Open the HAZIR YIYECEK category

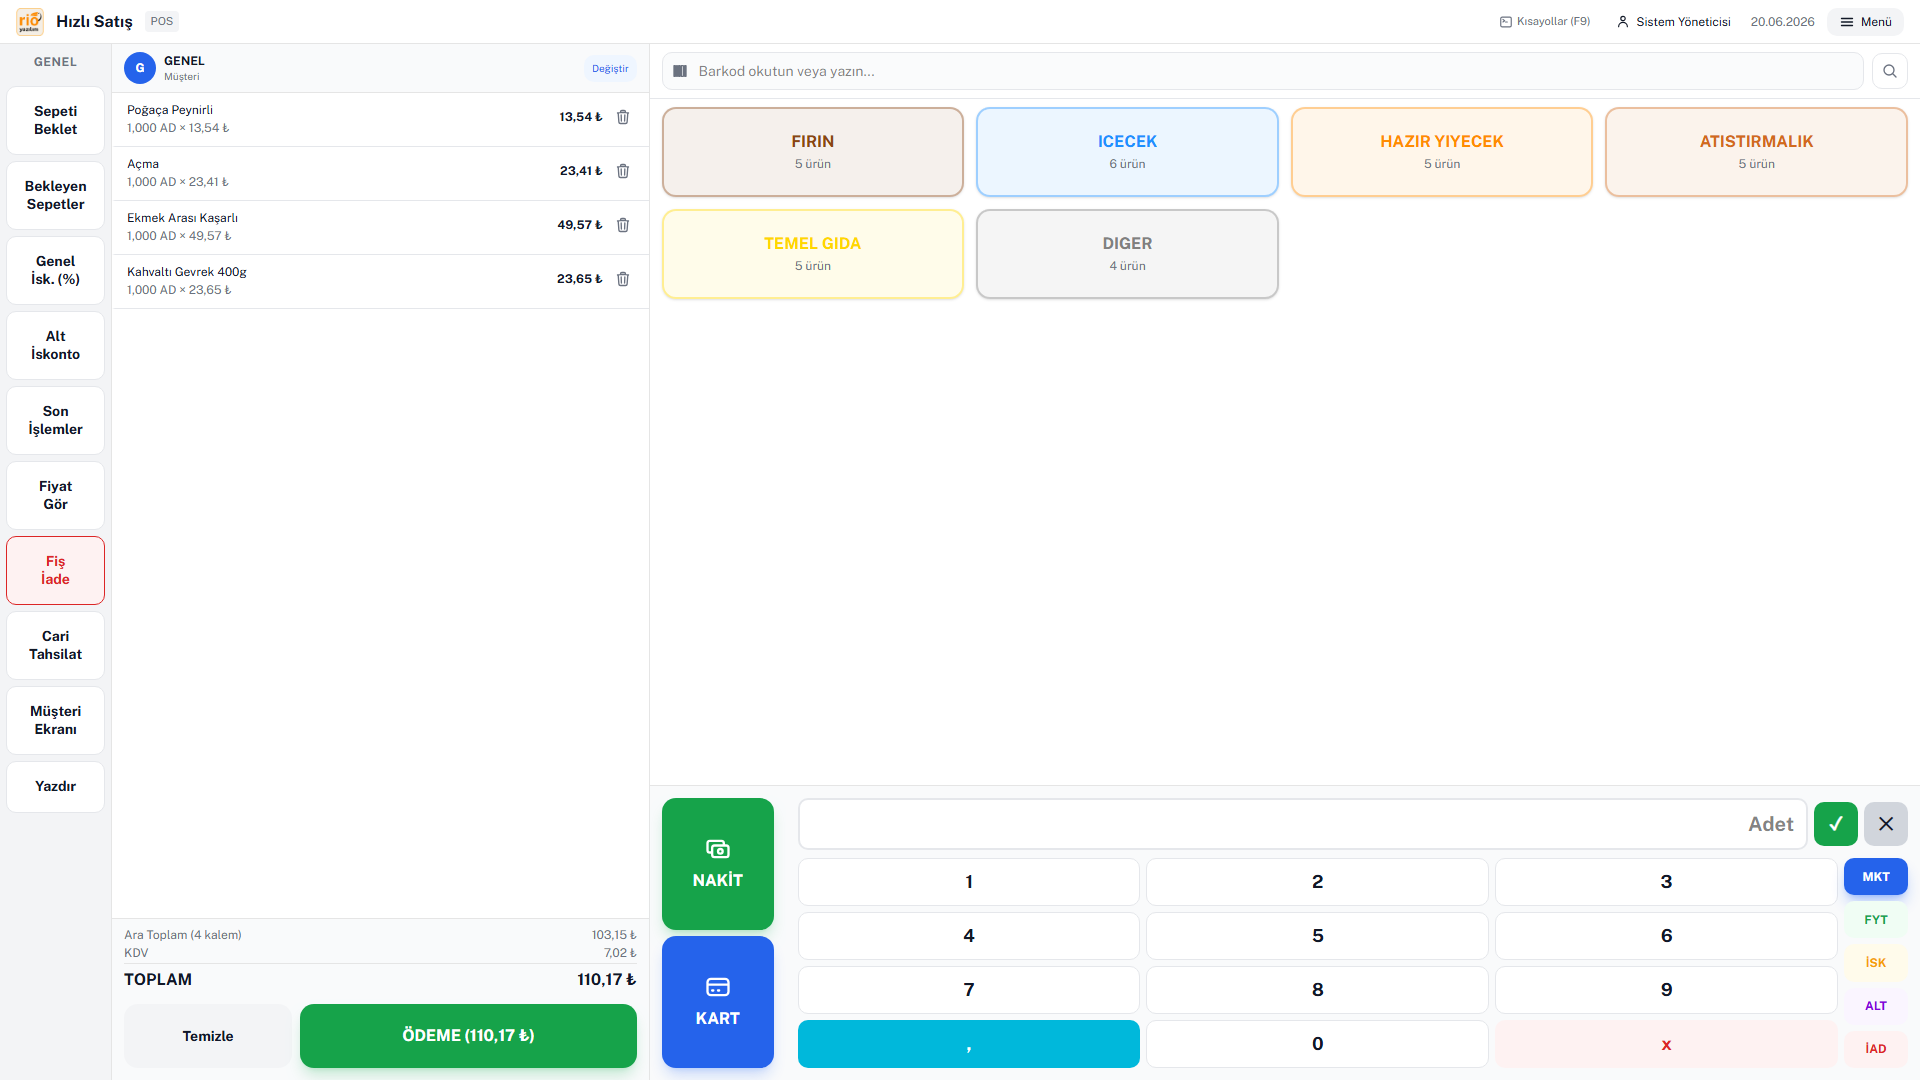(1442, 152)
